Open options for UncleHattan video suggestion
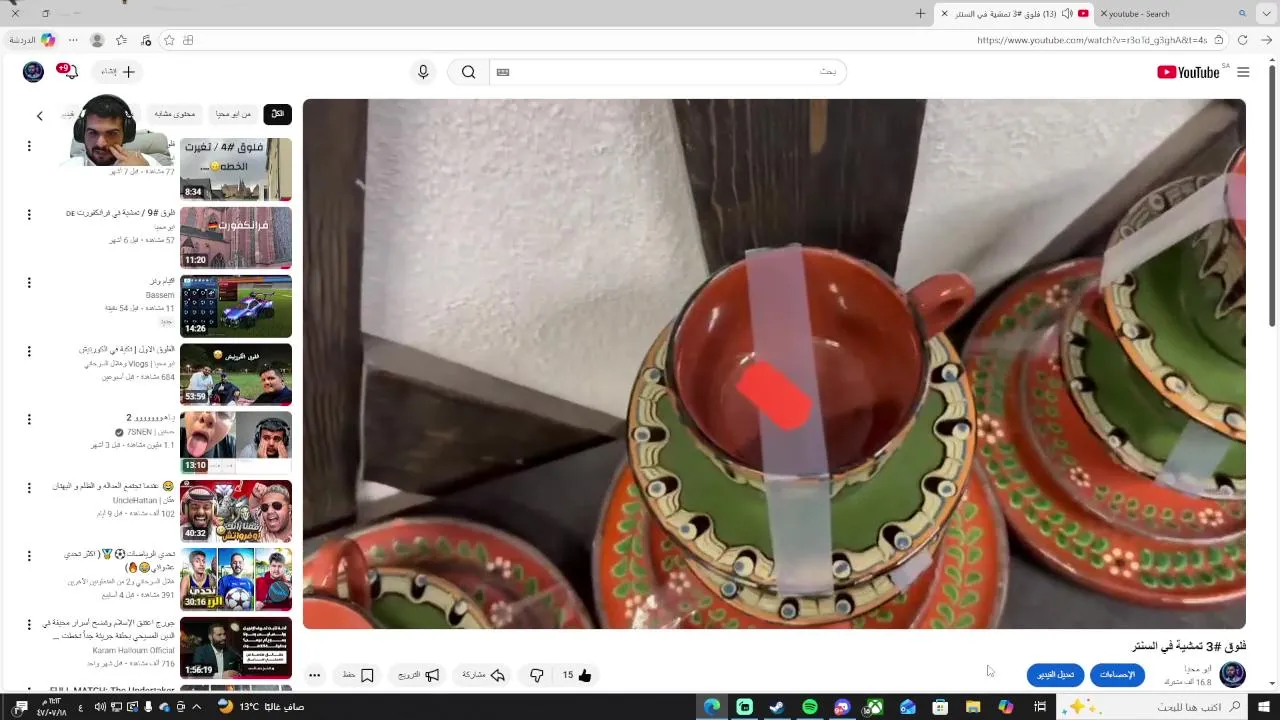1280x720 pixels. click(x=29, y=487)
